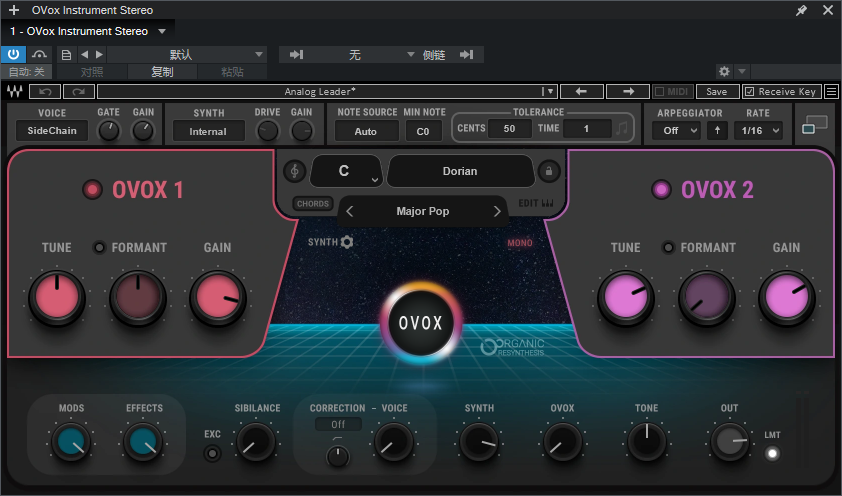
Task: Click the 复制 copy button
Action: click(162, 71)
